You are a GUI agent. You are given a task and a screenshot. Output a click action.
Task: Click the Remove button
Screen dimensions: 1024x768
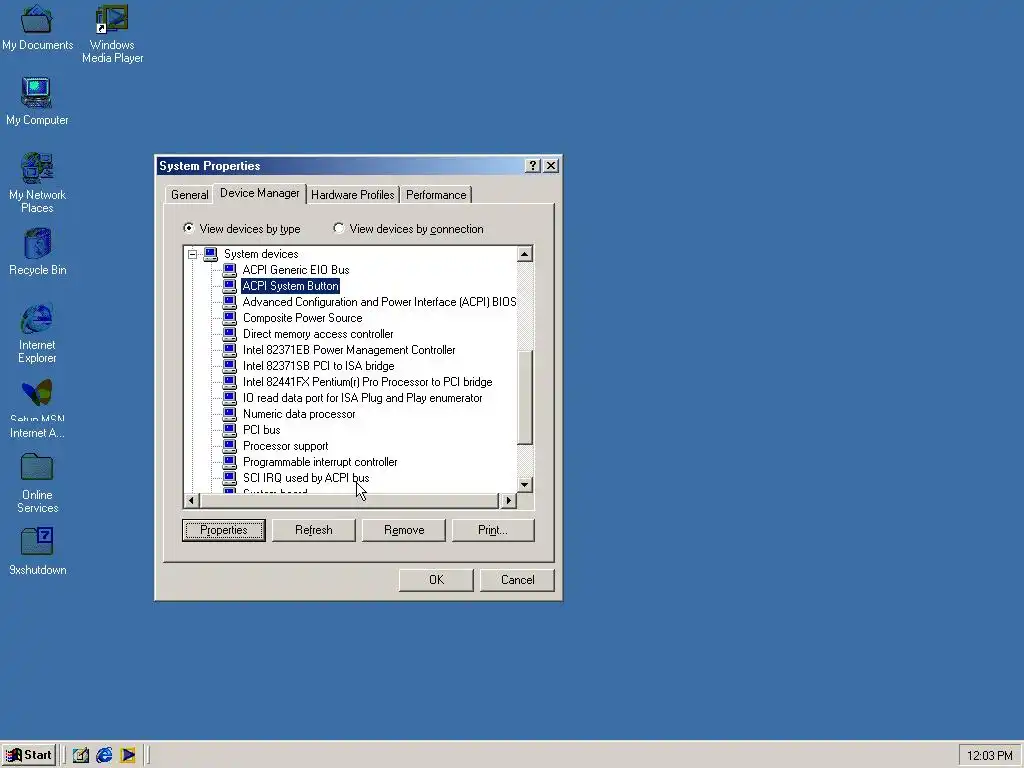[404, 530]
